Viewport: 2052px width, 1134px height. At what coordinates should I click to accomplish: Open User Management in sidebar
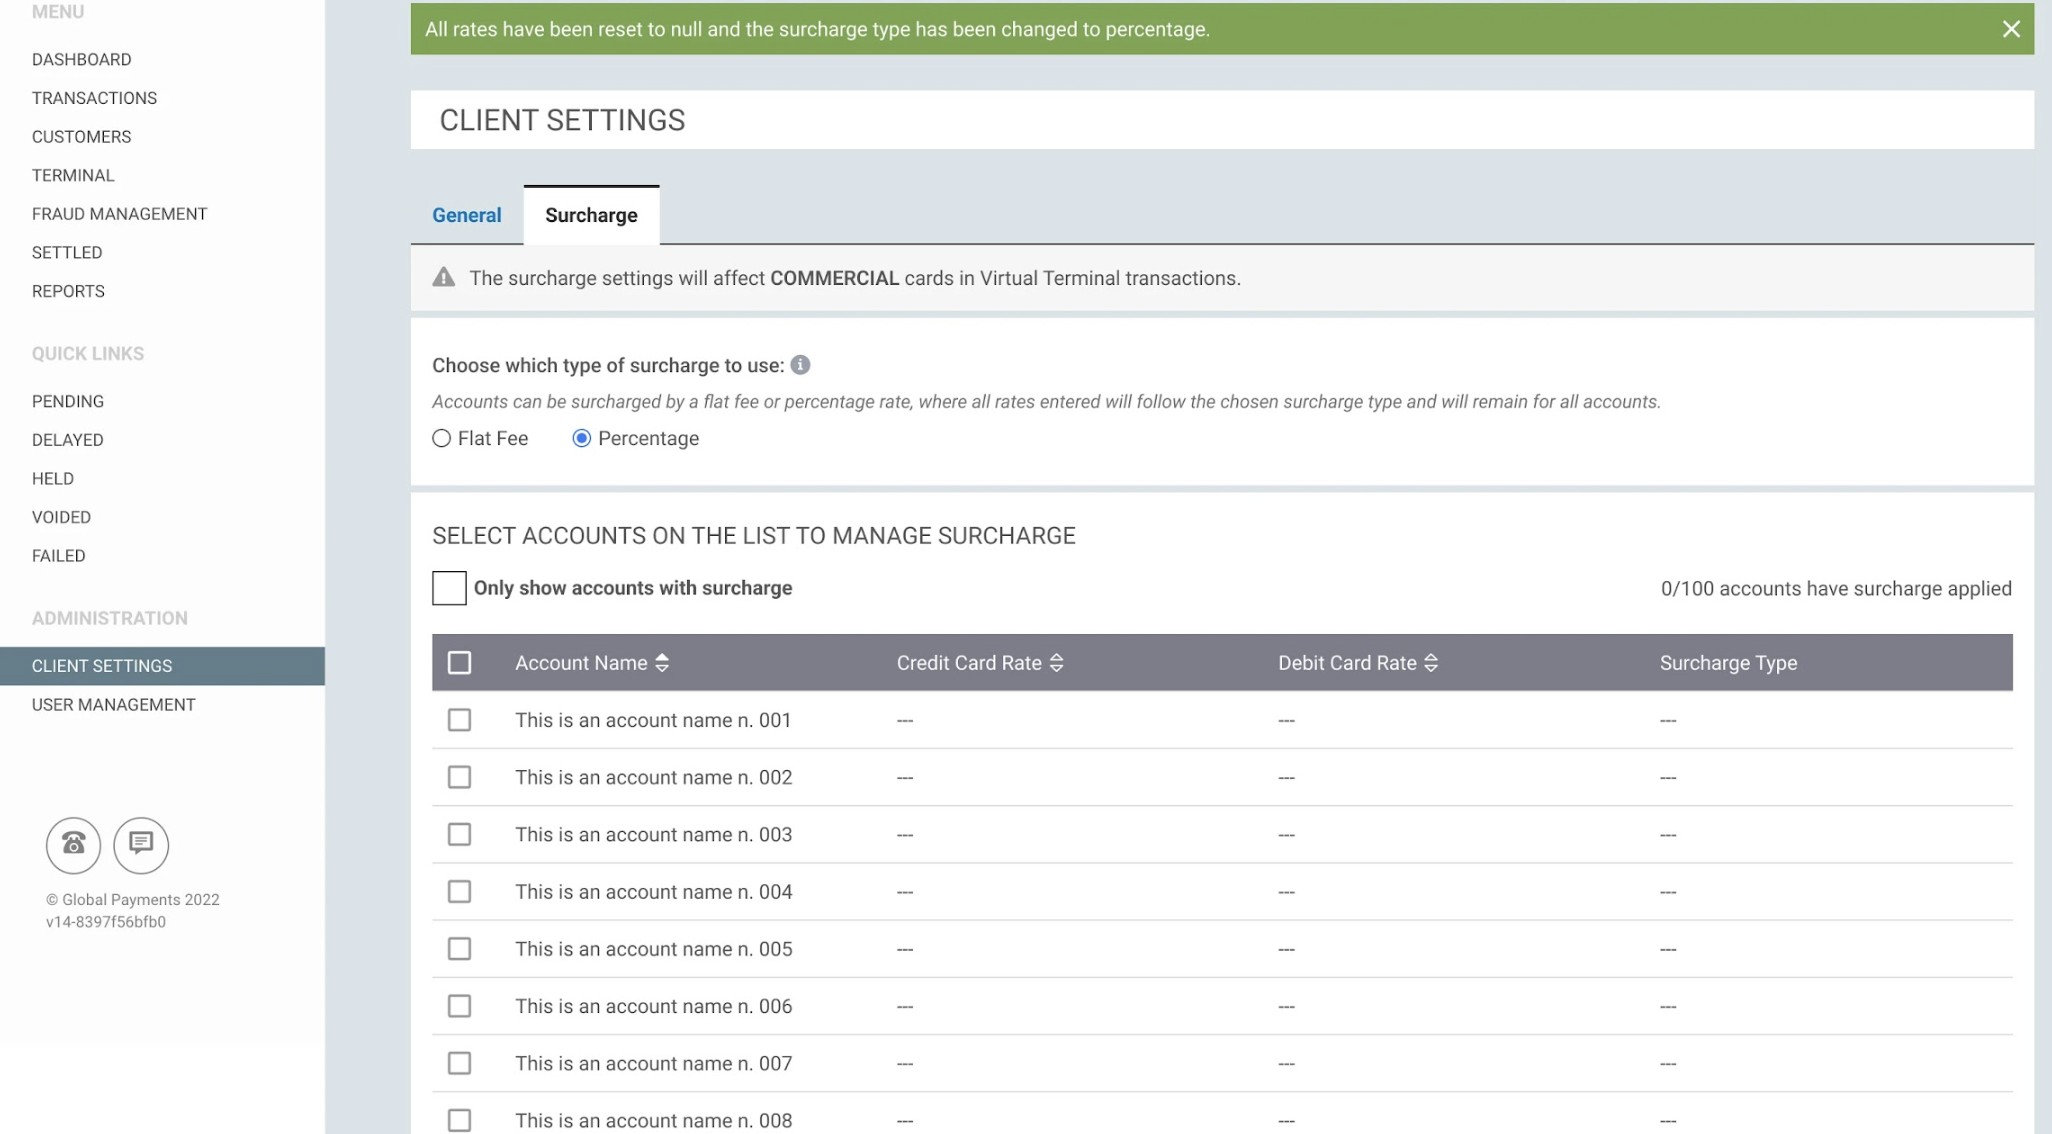pos(113,705)
